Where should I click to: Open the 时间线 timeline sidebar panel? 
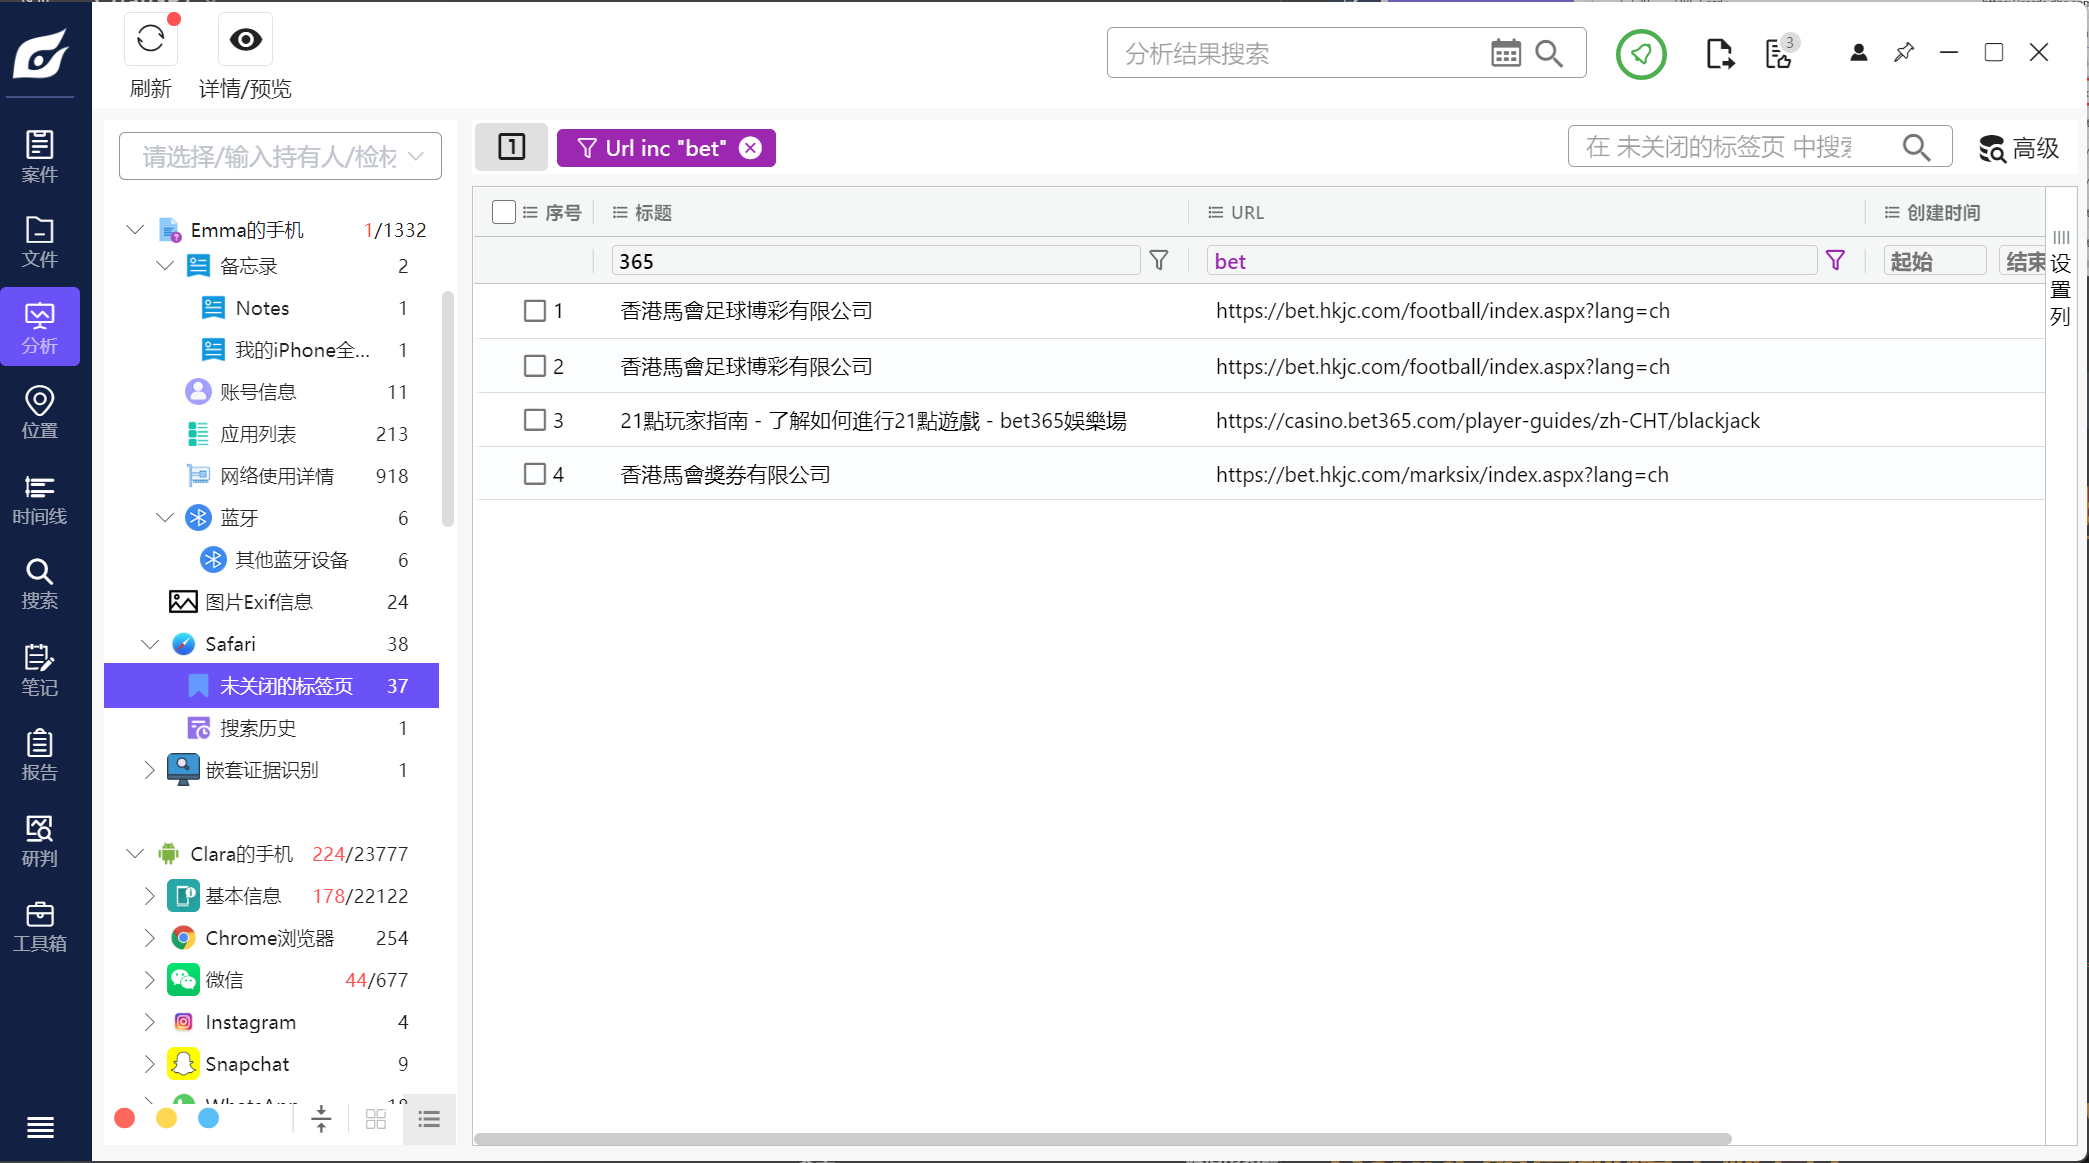[39, 499]
